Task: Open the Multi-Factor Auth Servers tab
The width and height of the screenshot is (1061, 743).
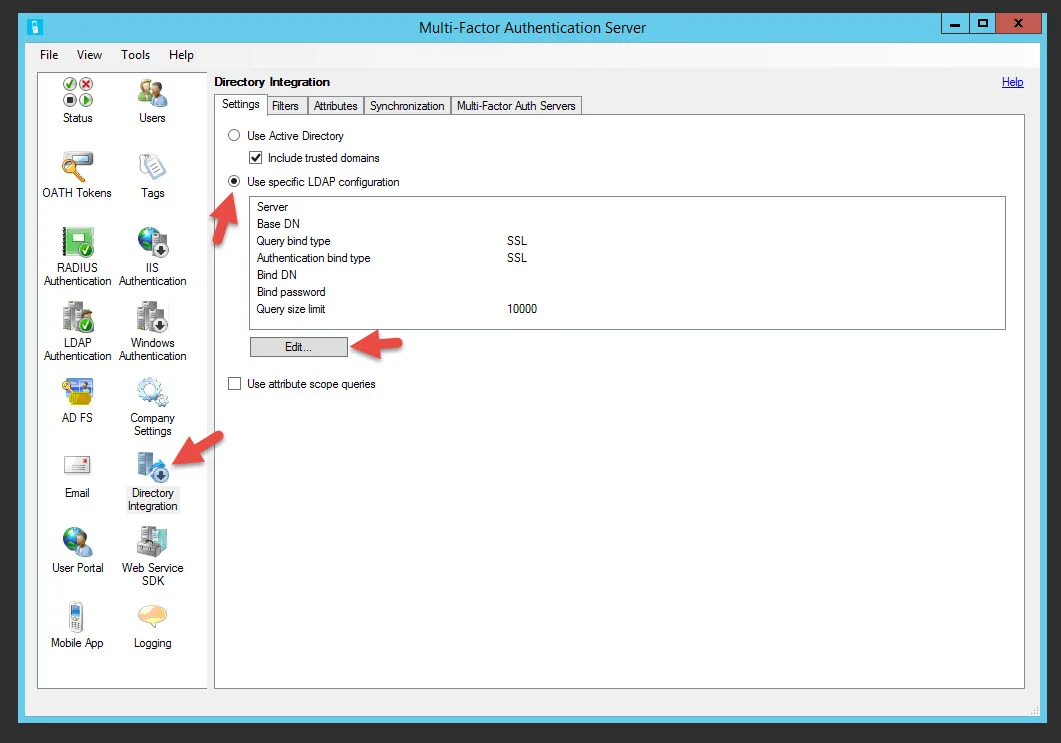Action: click(516, 106)
